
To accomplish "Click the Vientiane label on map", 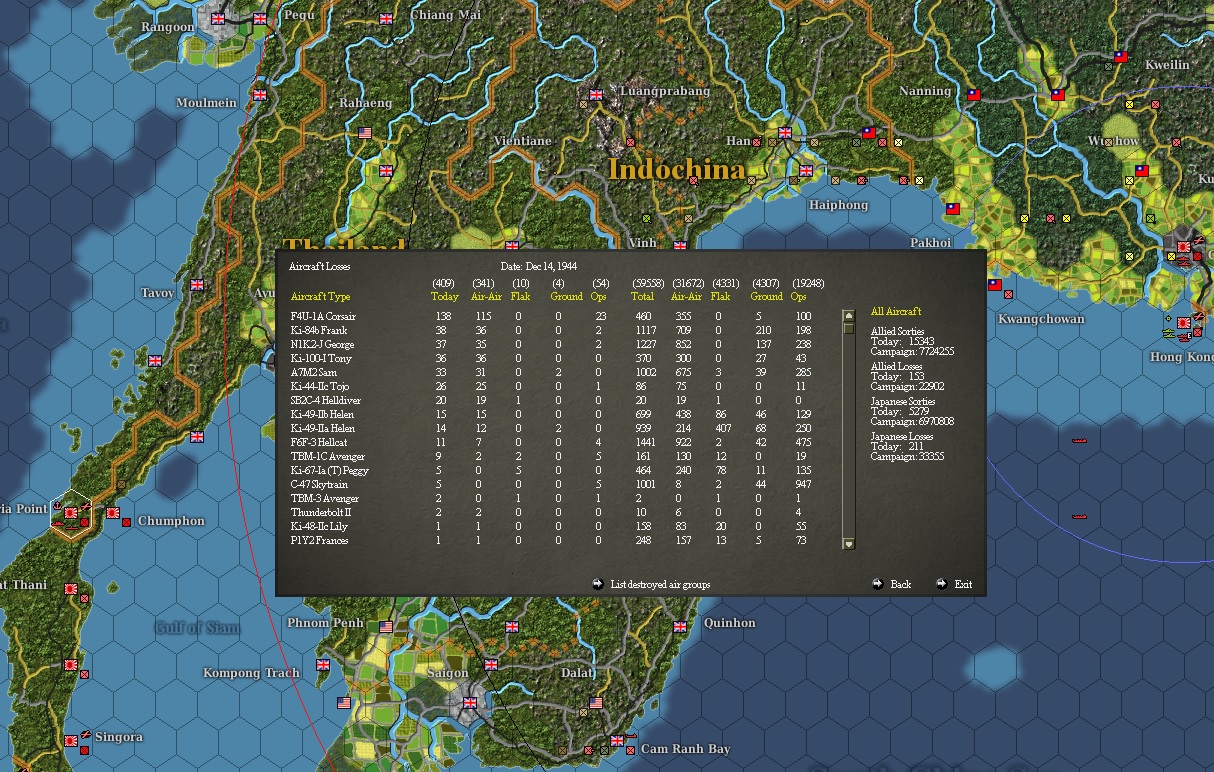I will pos(523,141).
